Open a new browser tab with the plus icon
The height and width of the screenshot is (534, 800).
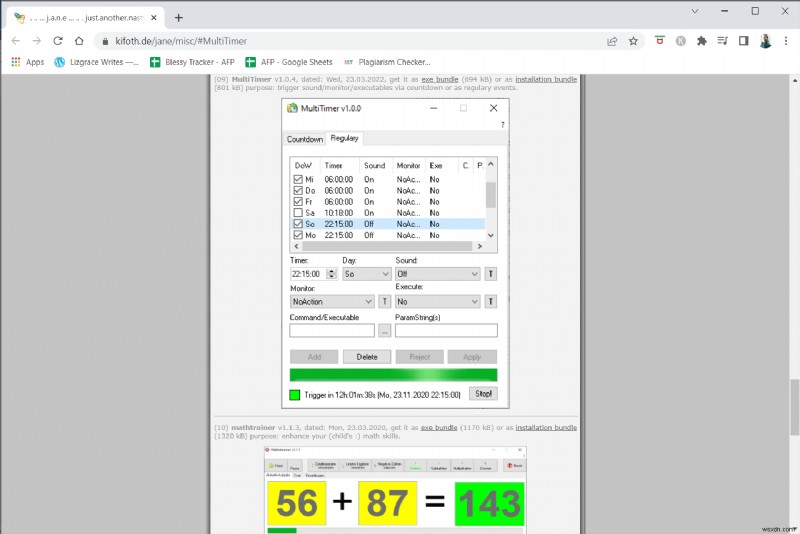coord(179,17)
